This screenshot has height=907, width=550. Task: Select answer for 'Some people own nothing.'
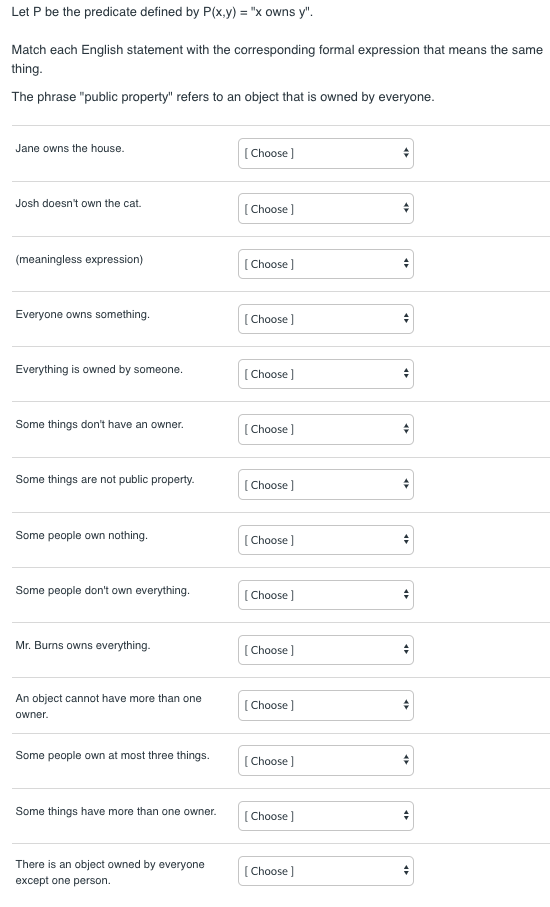[326, 540]
